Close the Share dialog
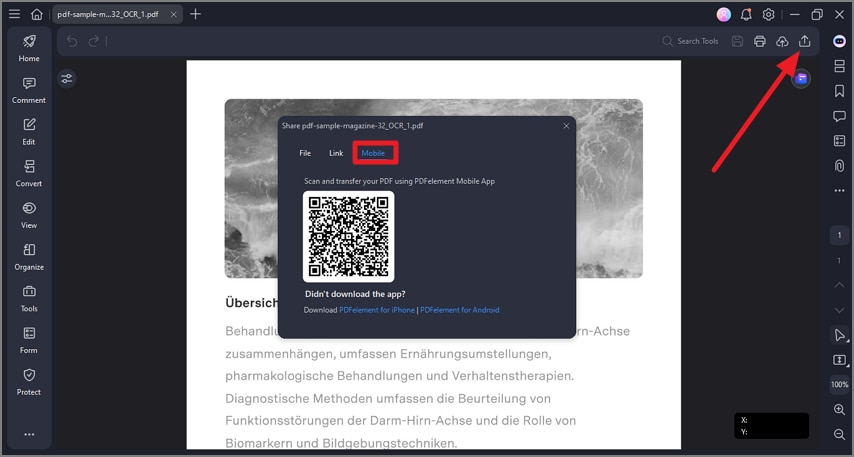Viewport: 854px width, 457px height. [x=566, y=126]
